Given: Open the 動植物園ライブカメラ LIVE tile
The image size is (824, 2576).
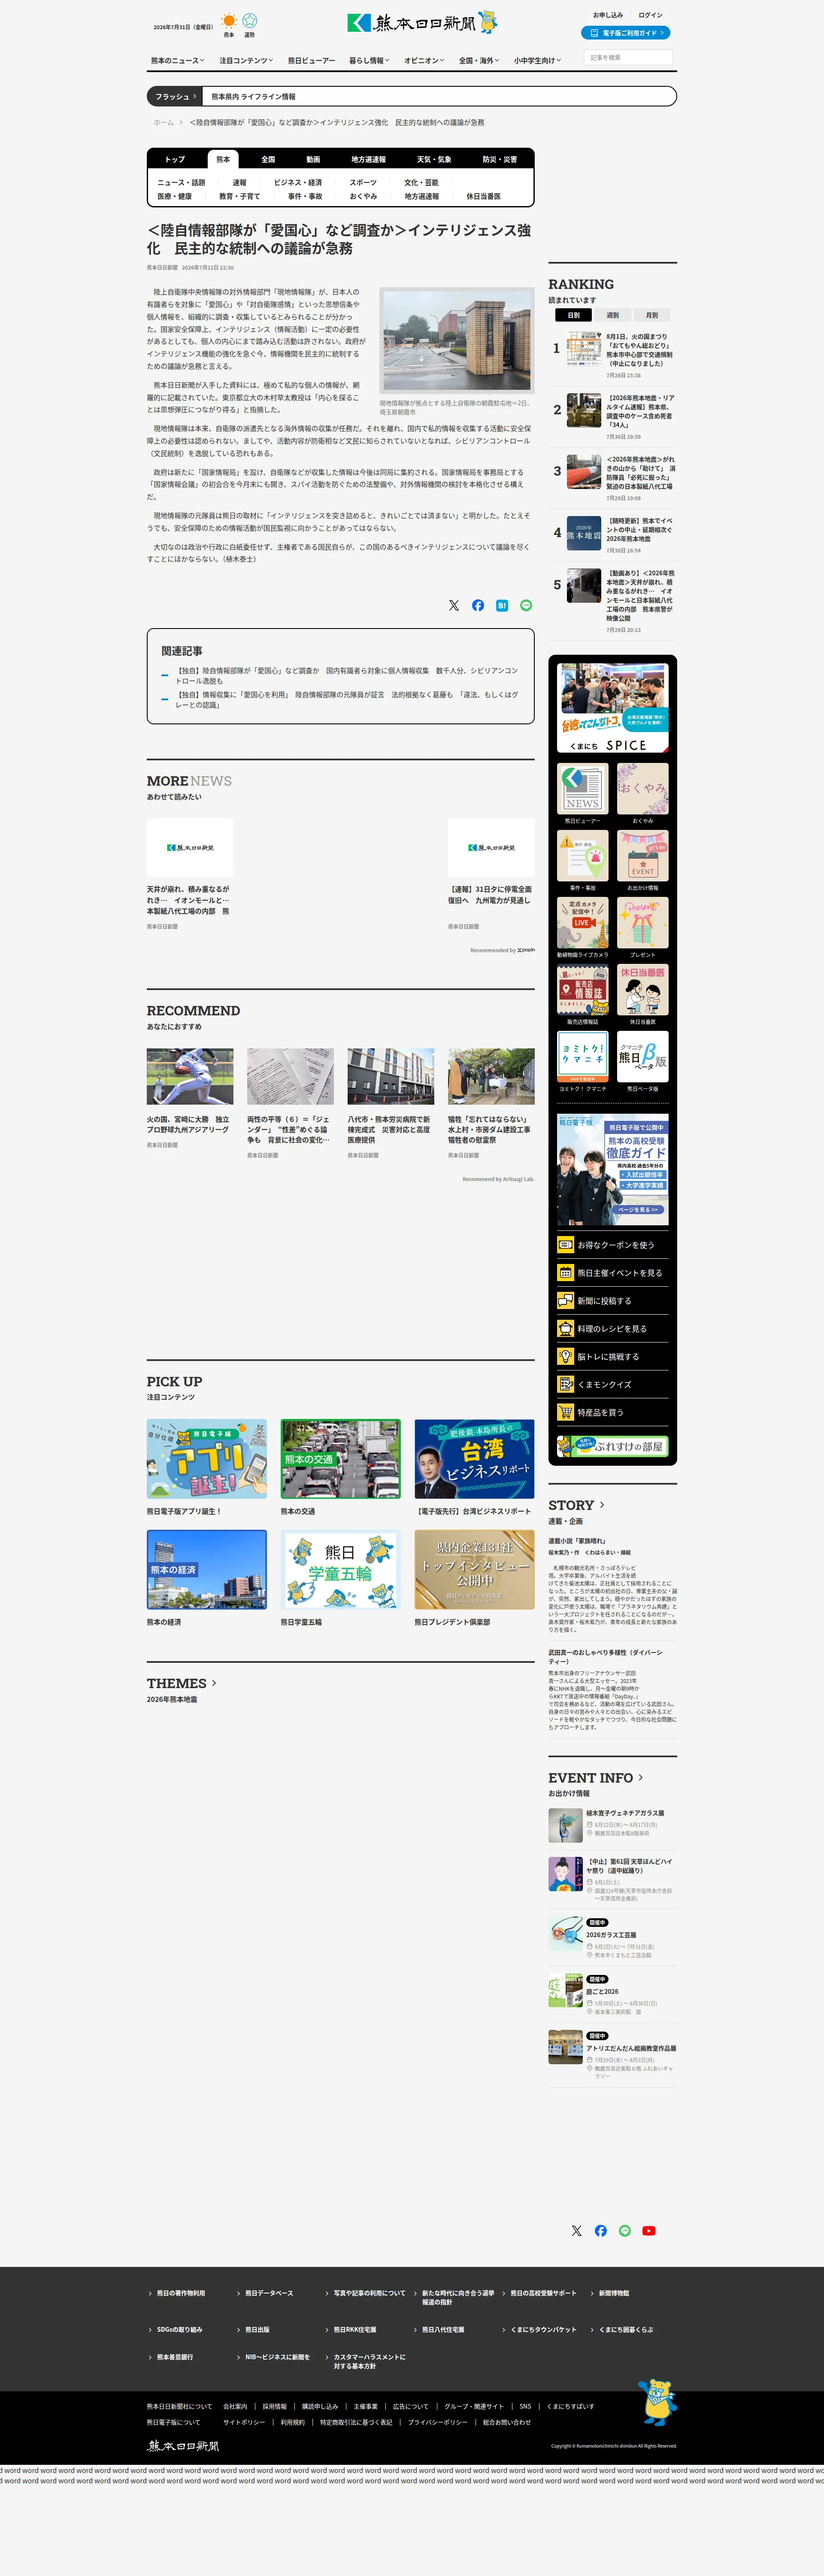Looking at the screenshot, I should coord(583,923).
